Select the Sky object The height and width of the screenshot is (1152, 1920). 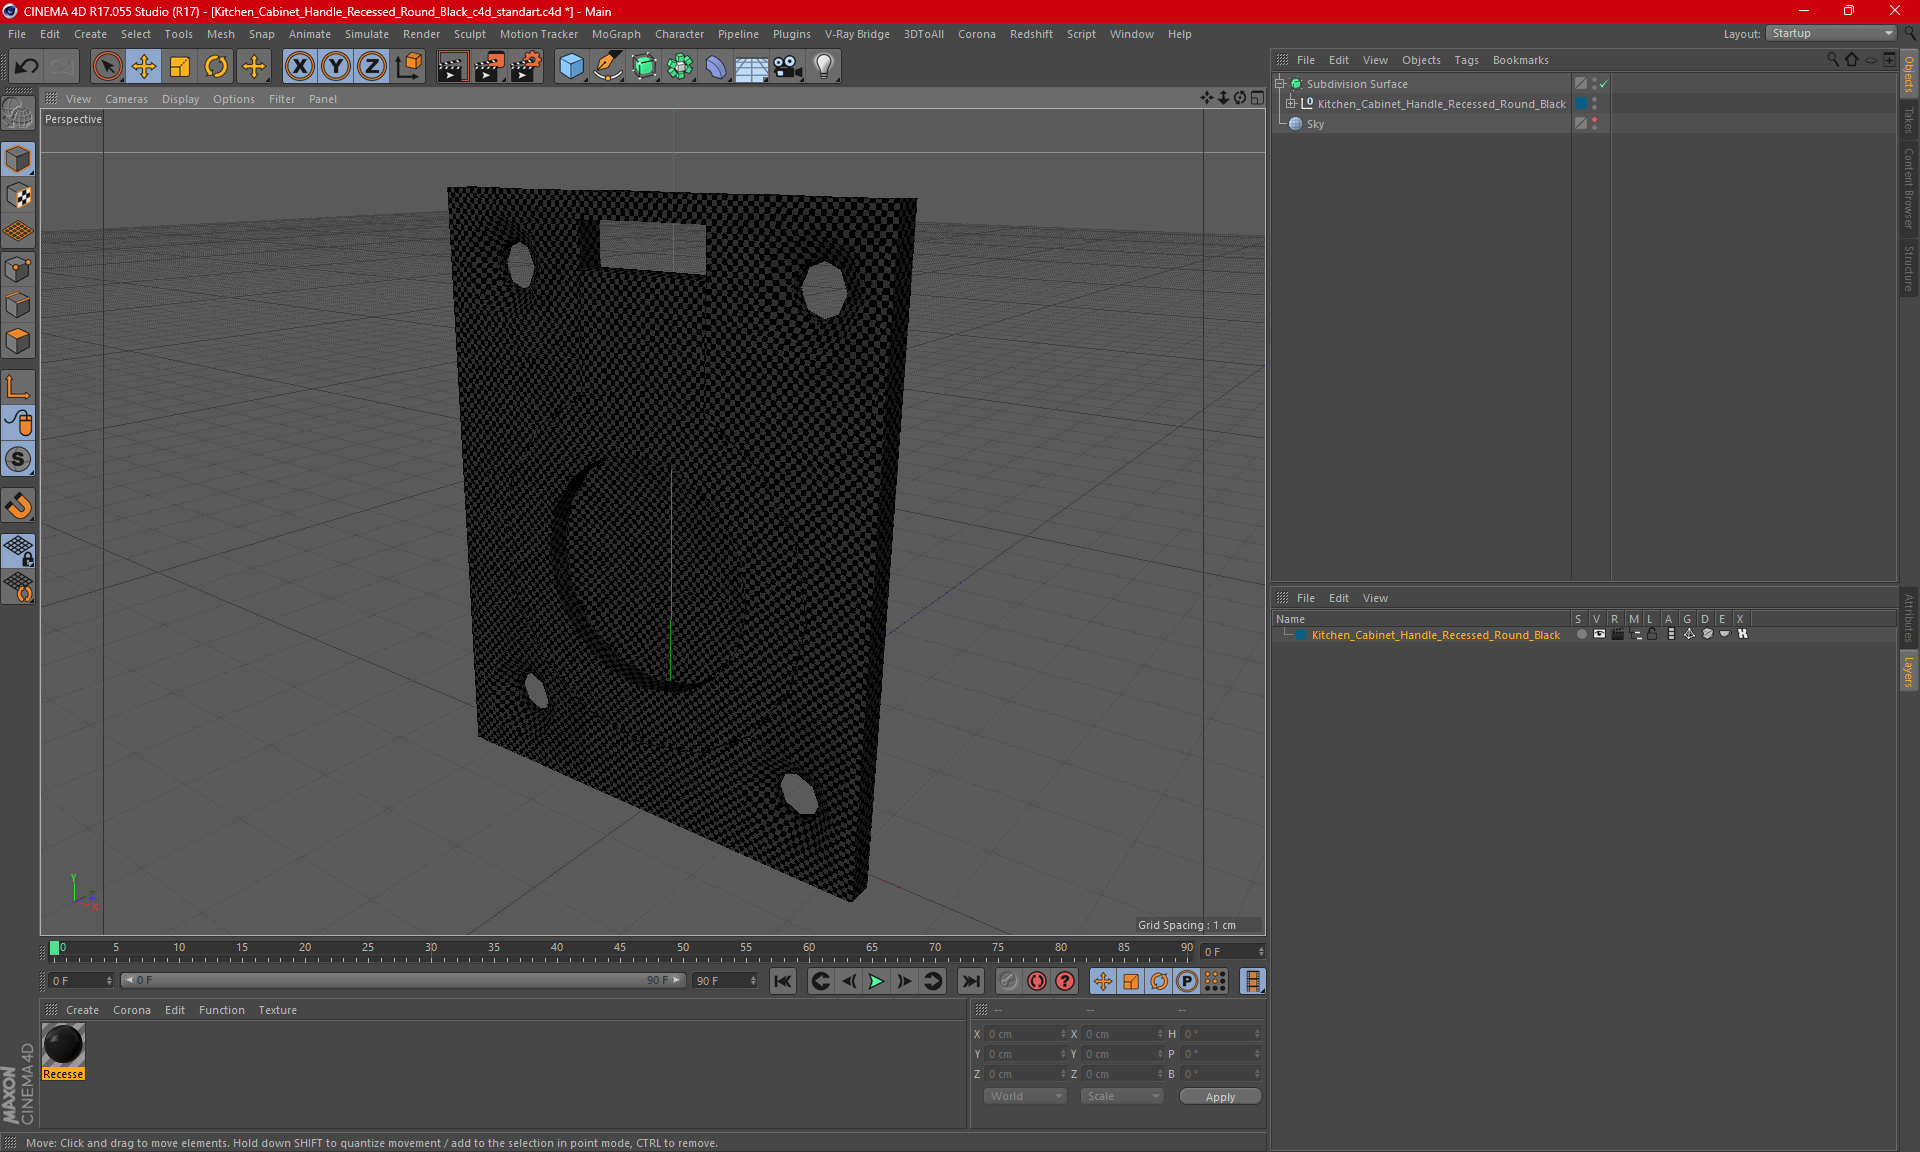click(x=1315, y=124)
